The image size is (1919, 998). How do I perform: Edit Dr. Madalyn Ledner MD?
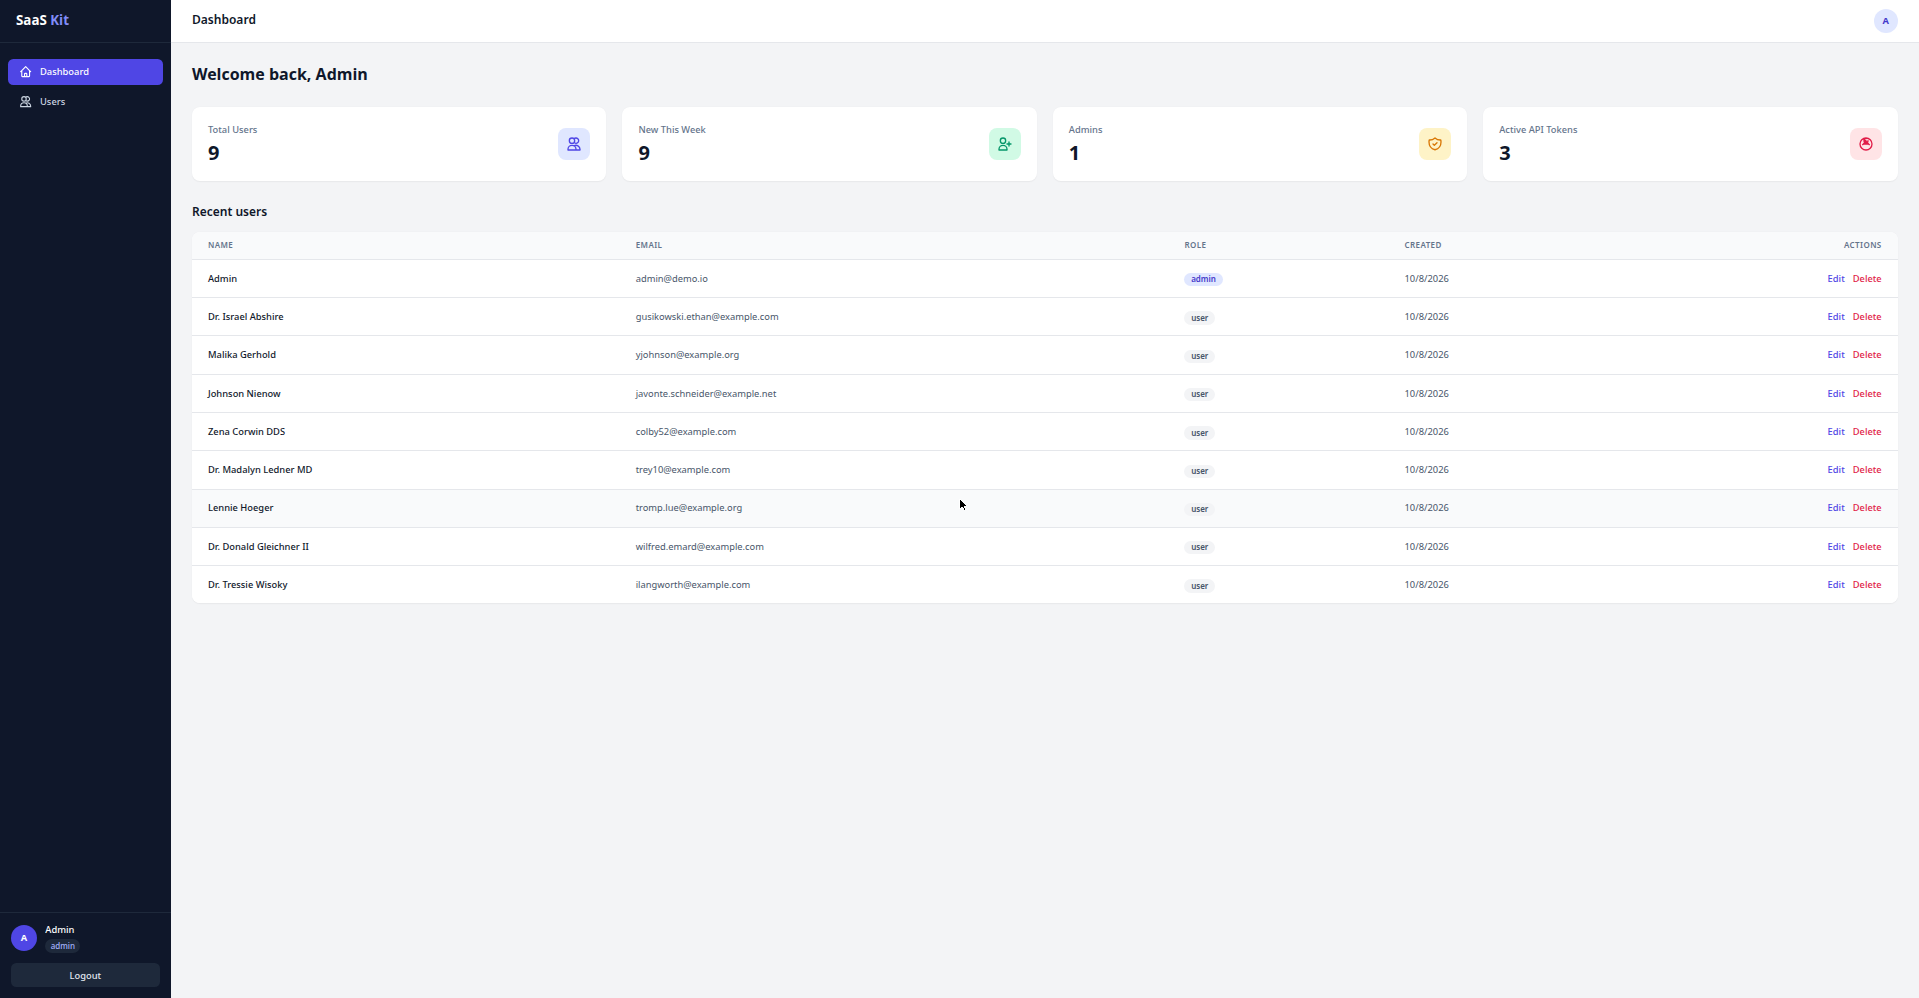pos(1836,470)
